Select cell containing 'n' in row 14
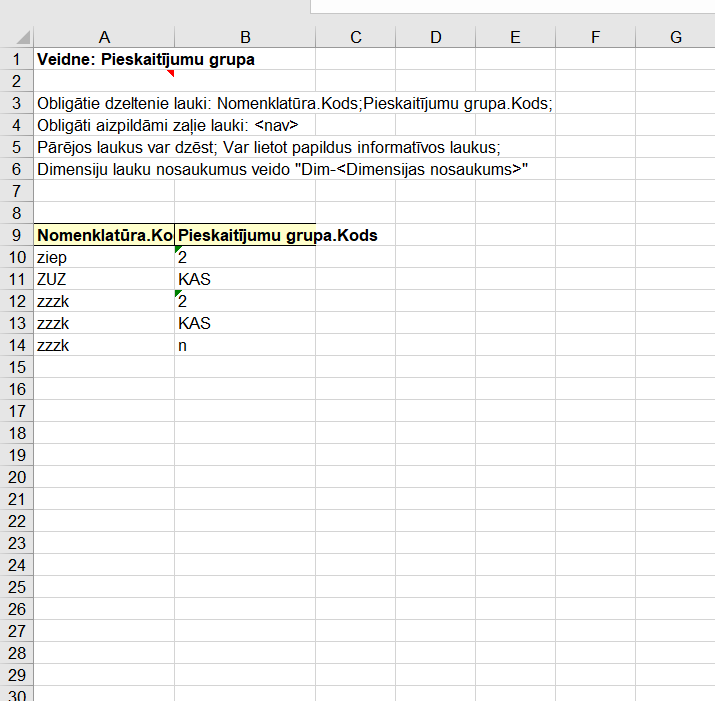Screen dimensions: 715x701 [245, 345]
